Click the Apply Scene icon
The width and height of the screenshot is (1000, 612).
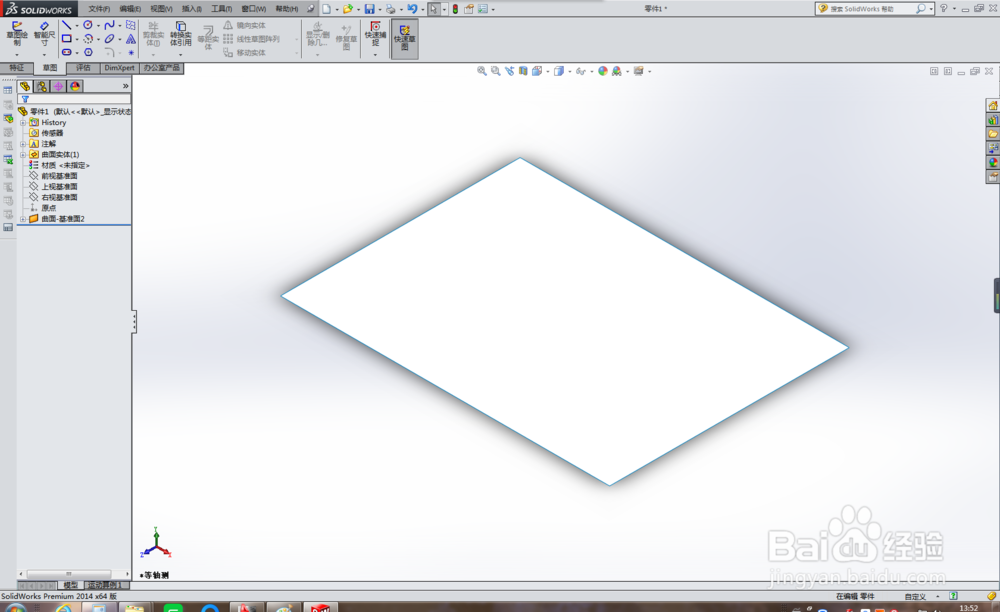click(x=617, y=71)
